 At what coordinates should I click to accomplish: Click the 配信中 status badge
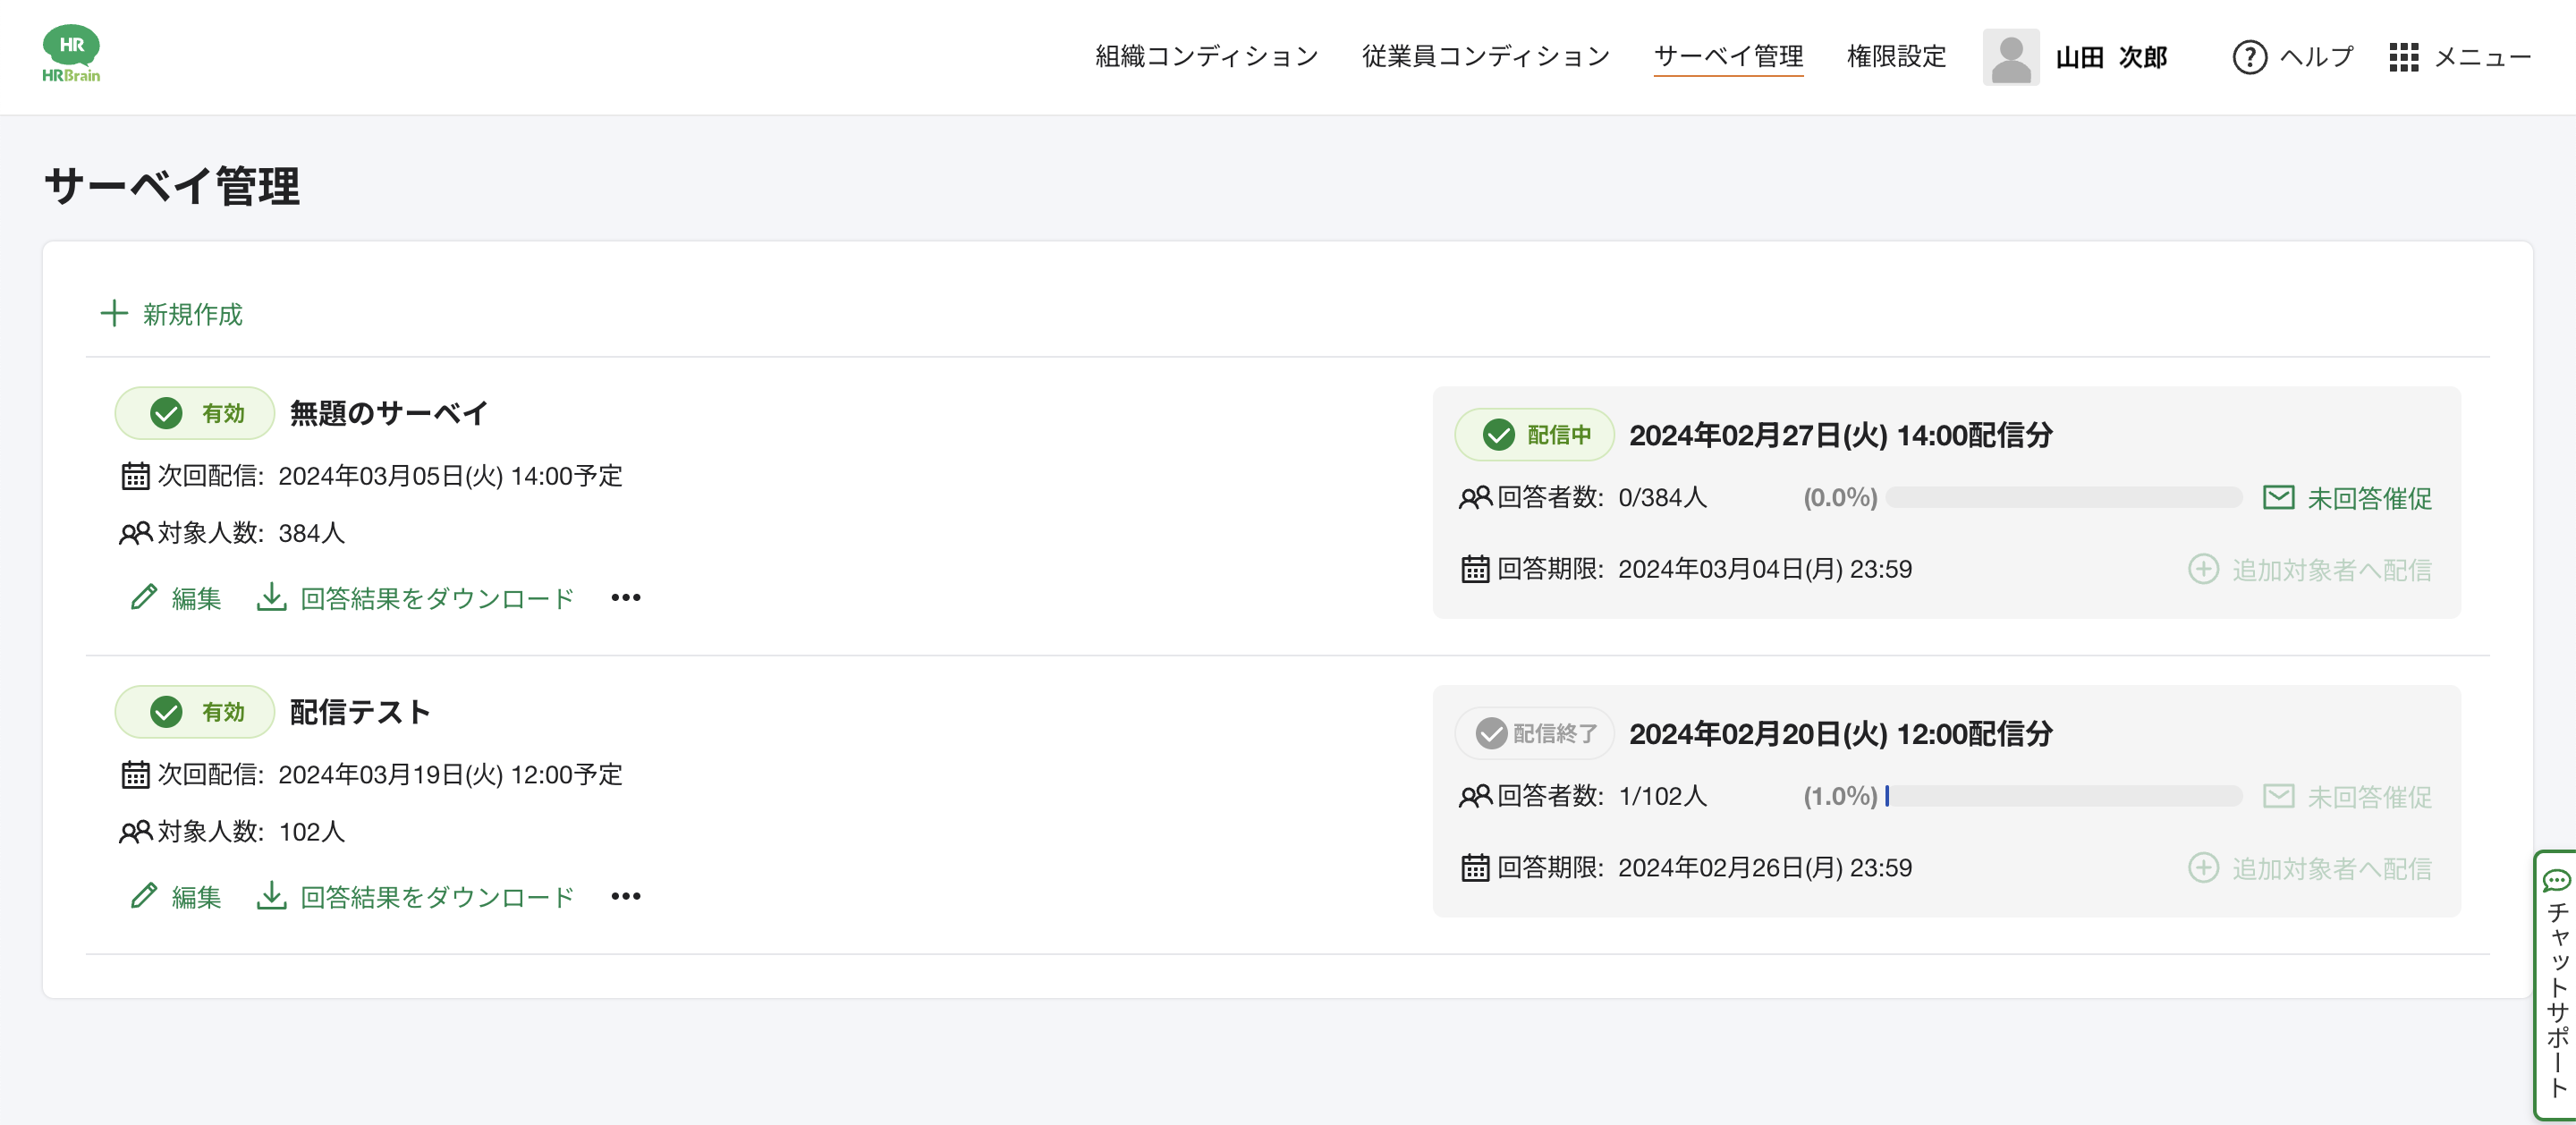pos(1534,435)
